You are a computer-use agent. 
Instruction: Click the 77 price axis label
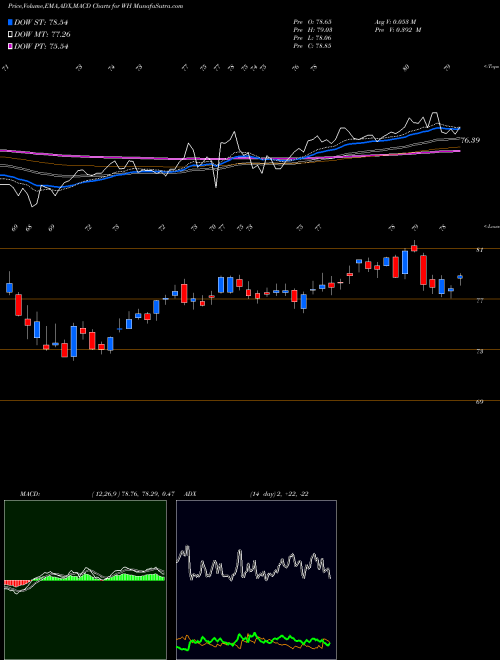point(479,301)
